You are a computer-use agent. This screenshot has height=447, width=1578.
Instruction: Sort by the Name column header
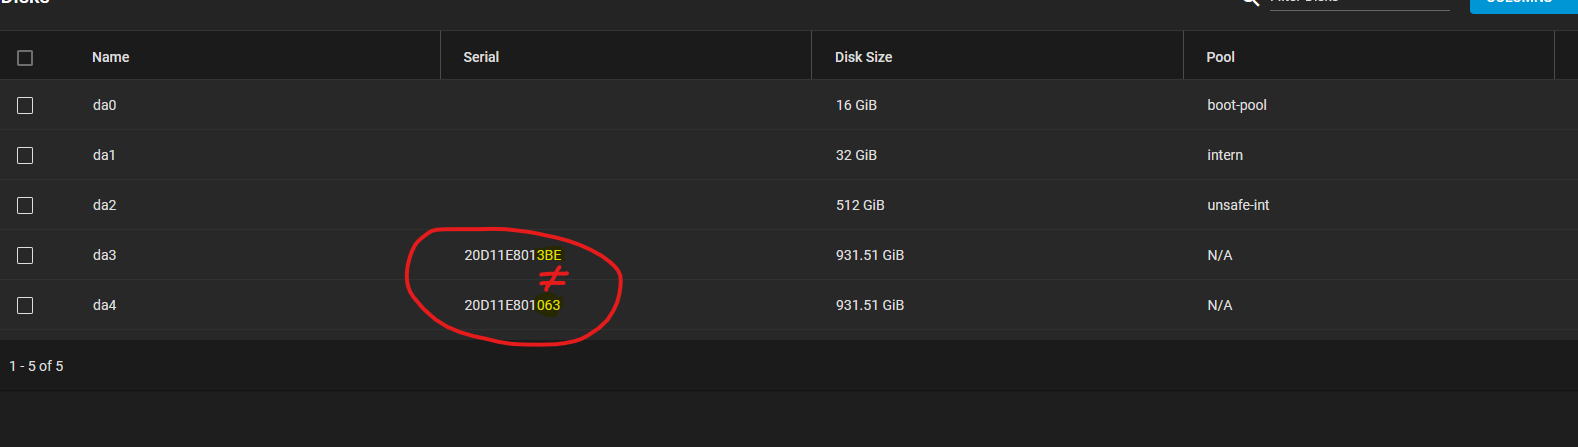pyautogui.click(x=111, y=57)
